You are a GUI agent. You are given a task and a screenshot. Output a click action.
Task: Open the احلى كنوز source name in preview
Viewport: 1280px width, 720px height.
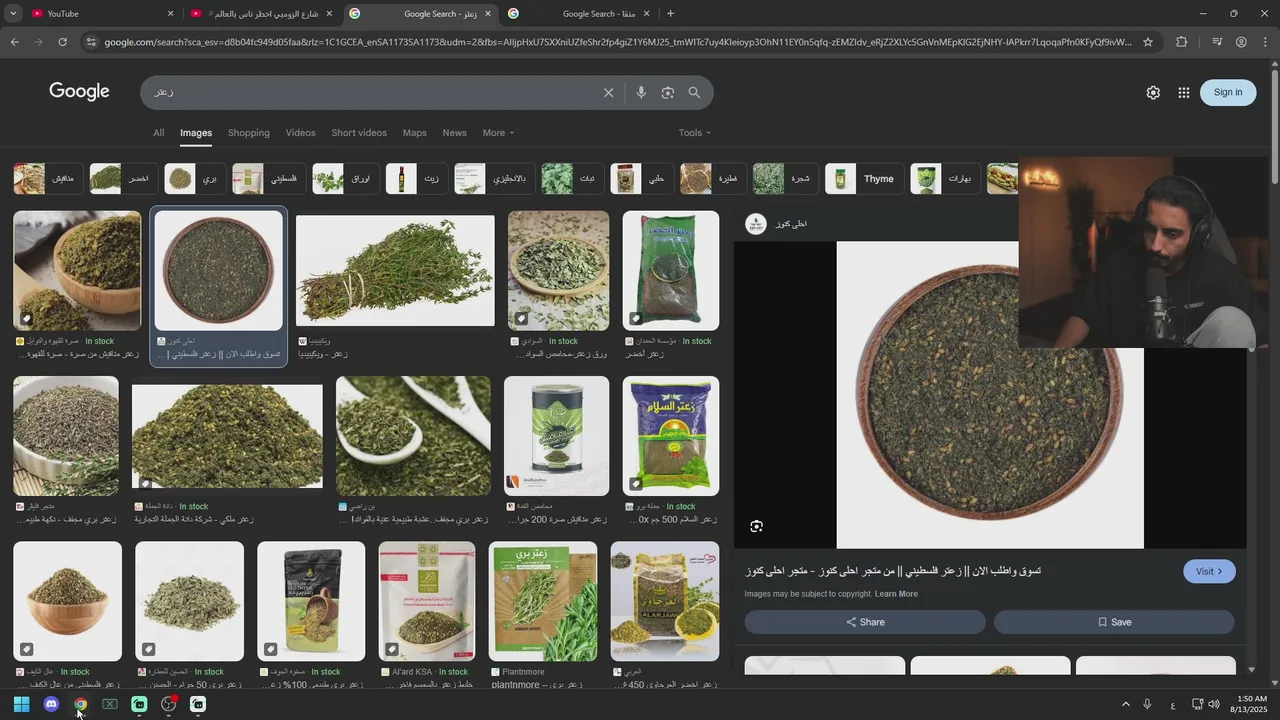(791, 224)
